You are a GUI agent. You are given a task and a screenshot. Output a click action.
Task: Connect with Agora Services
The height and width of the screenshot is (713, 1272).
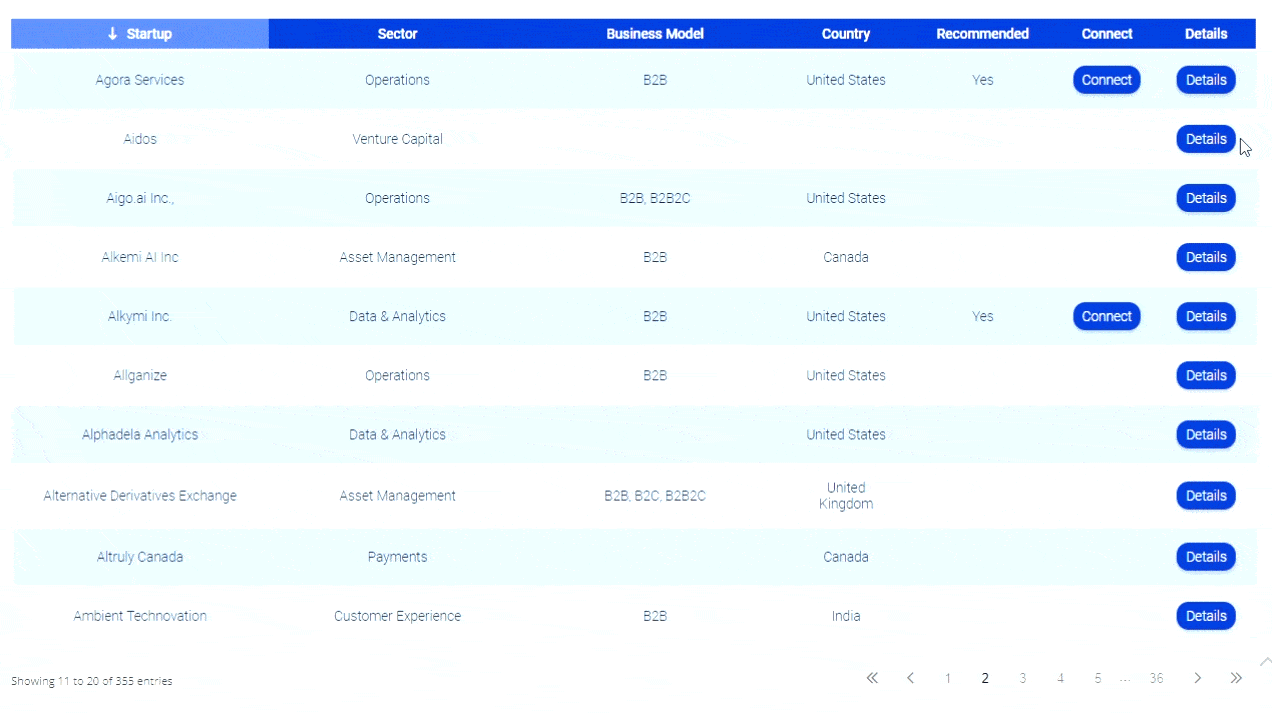pos(1106,80)
